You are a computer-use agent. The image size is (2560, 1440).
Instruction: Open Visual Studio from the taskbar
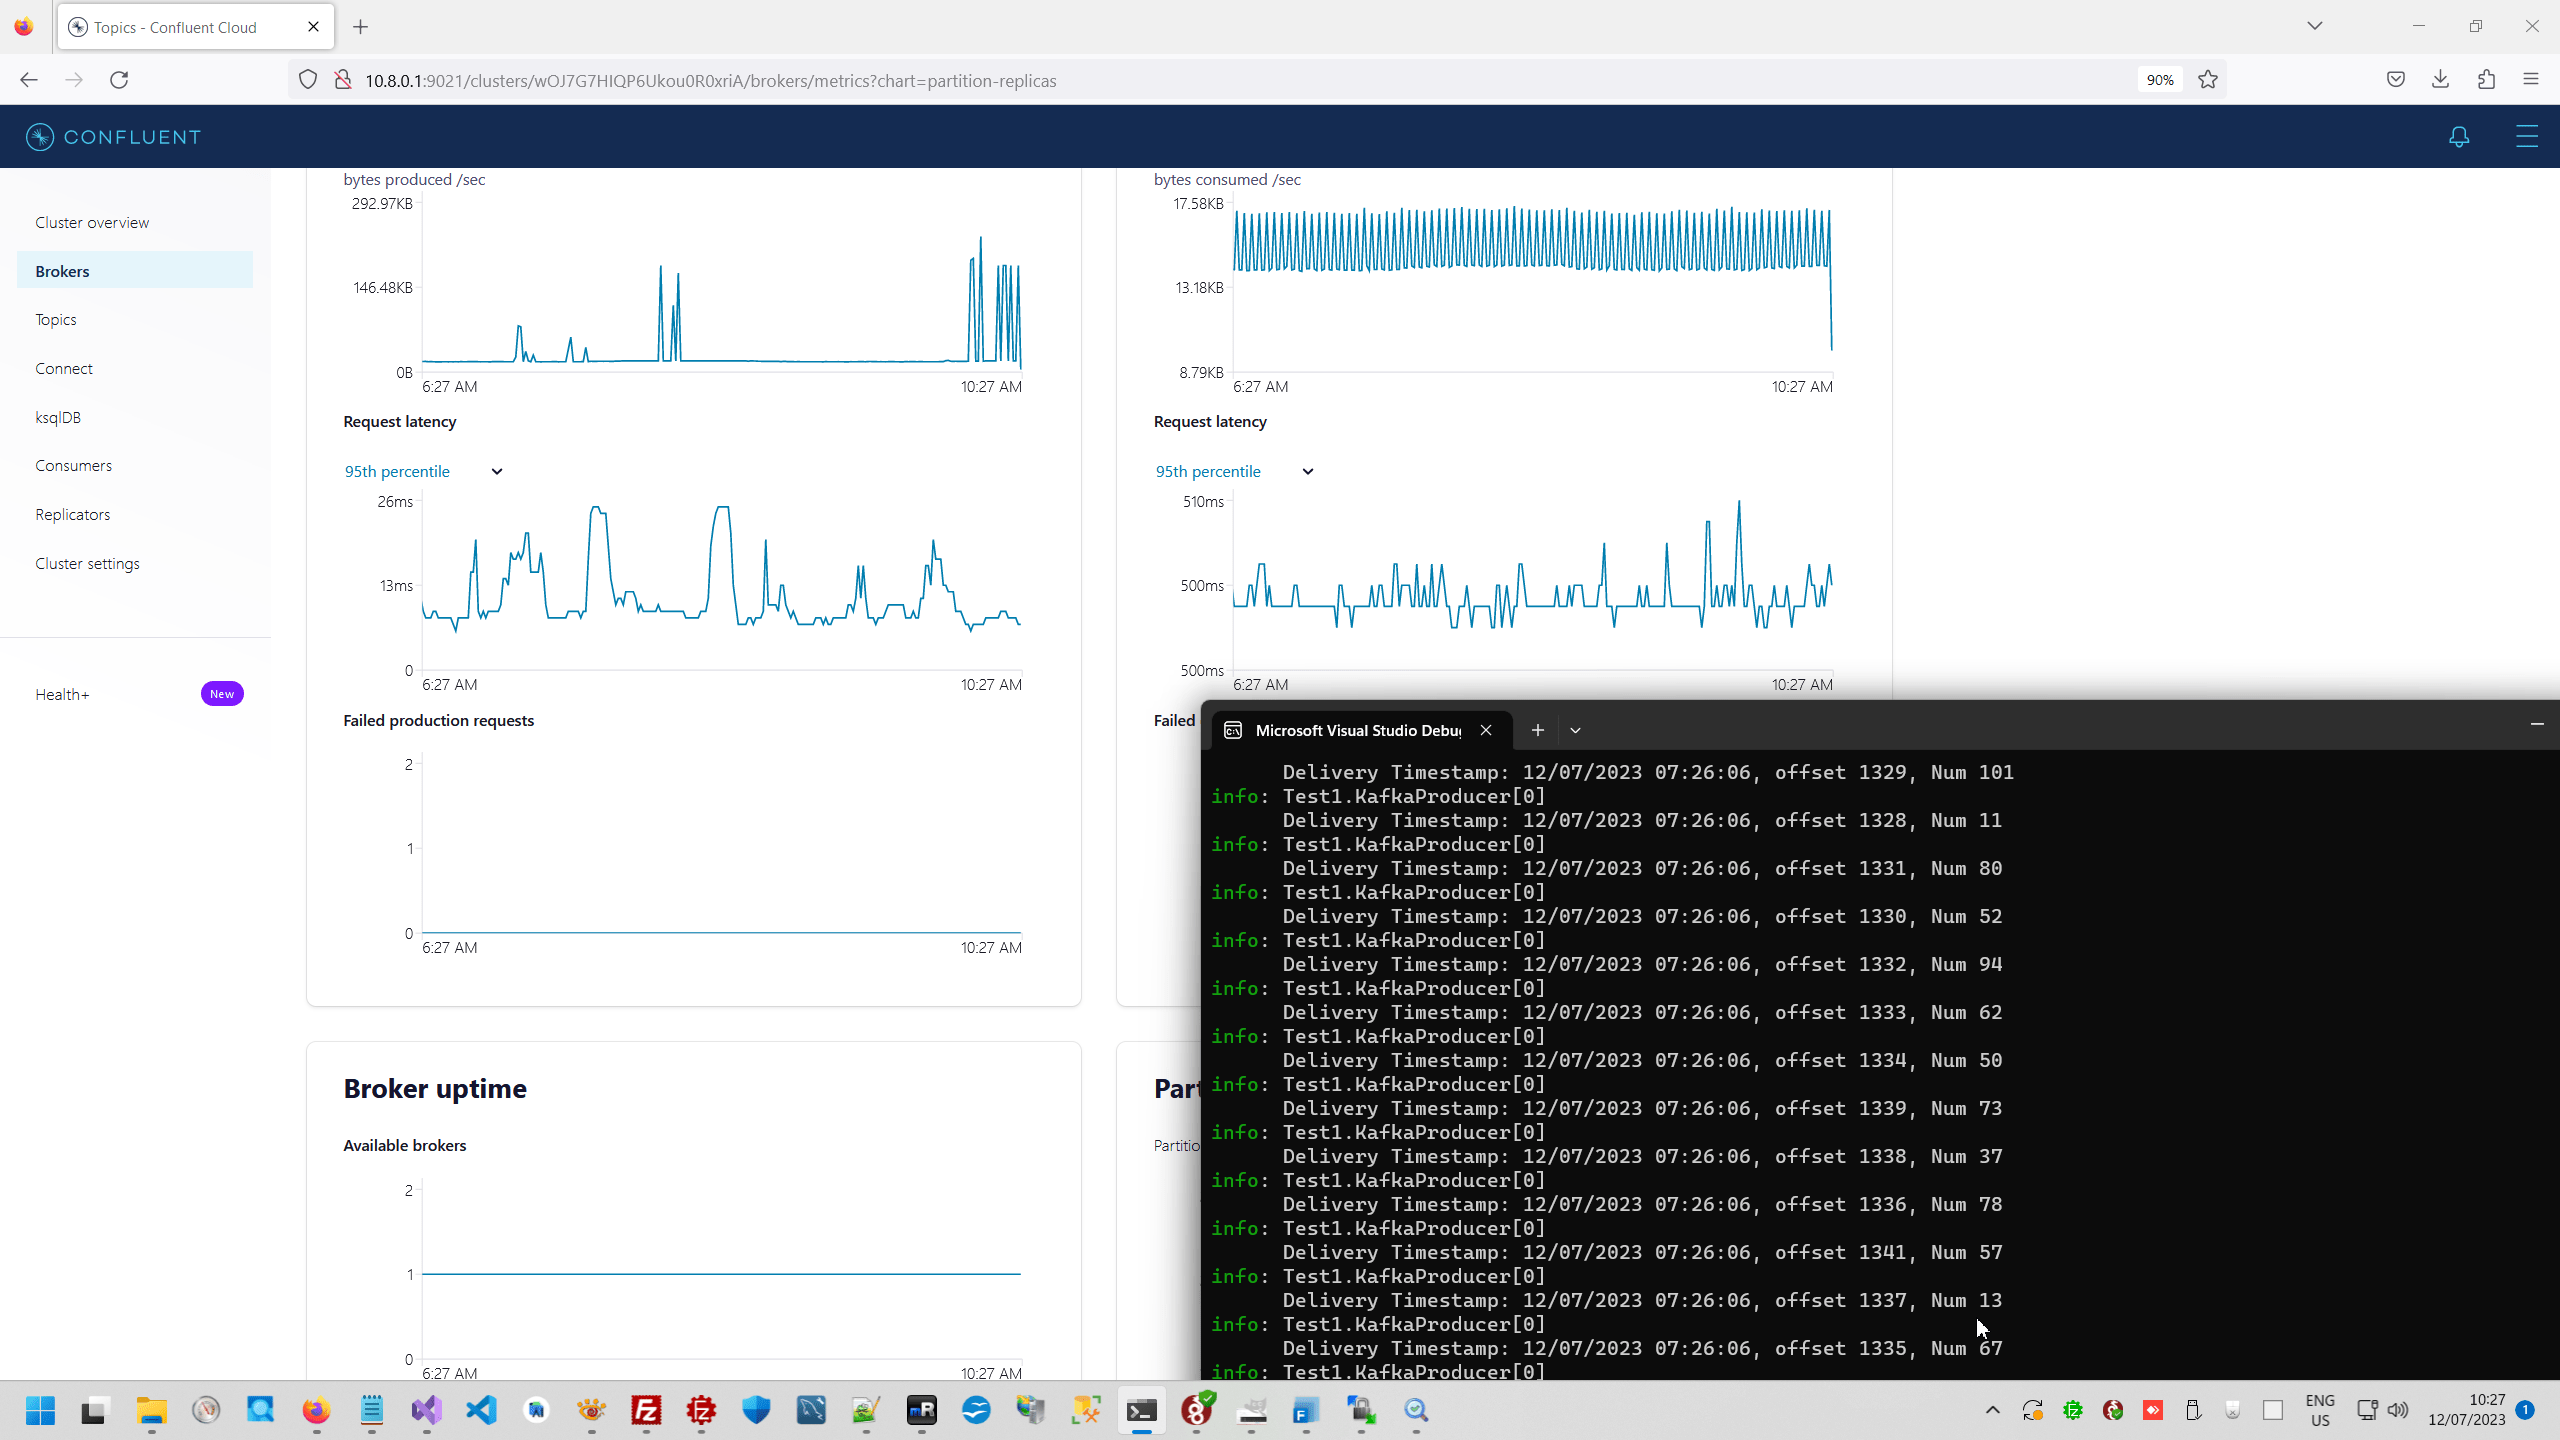coord(426,1412)
